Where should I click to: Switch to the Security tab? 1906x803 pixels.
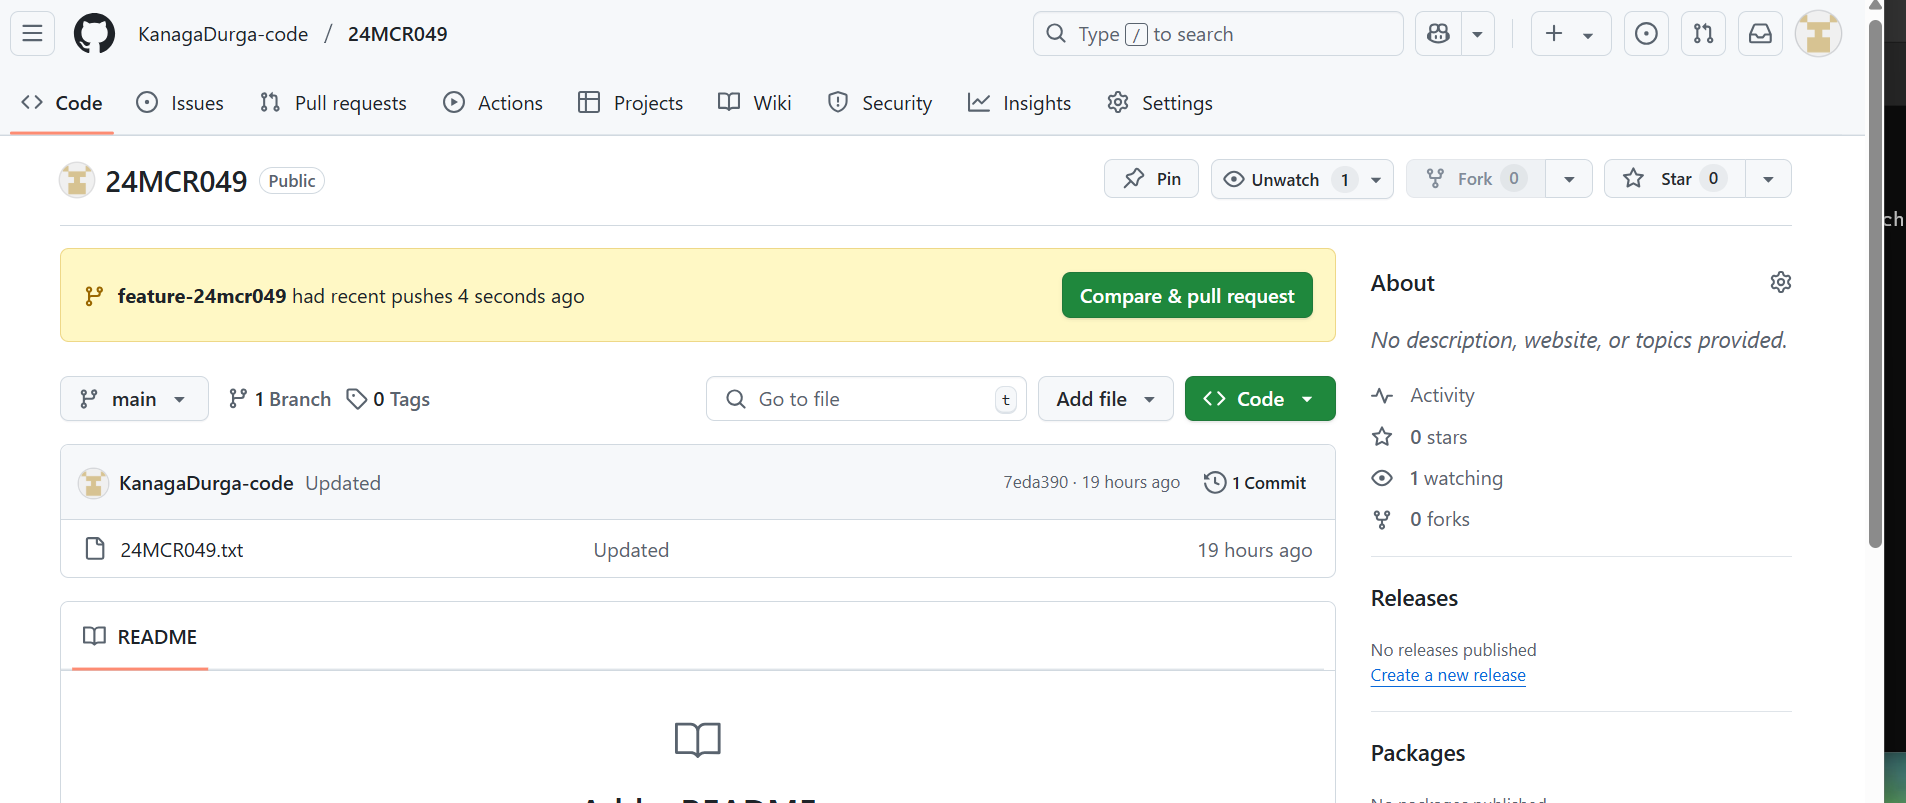(x=880, y=103)
